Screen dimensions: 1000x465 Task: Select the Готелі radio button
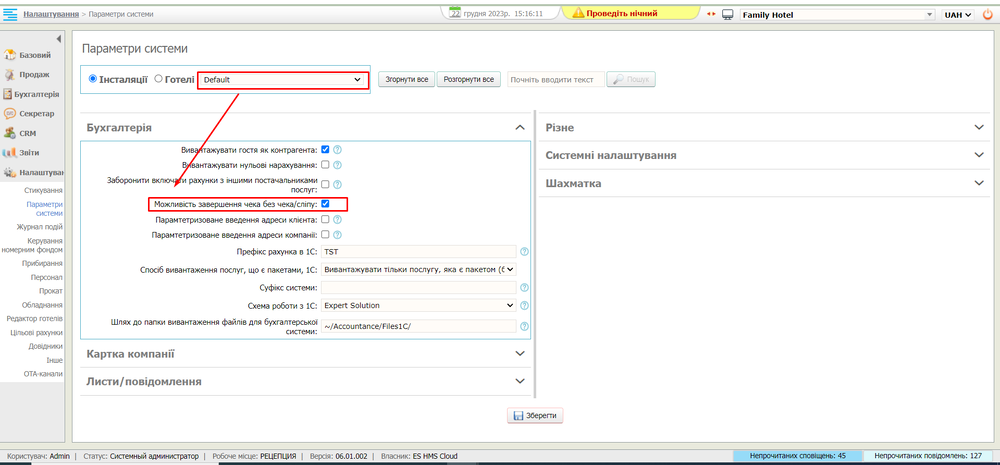pyautogui.click(x=158, y=79)
